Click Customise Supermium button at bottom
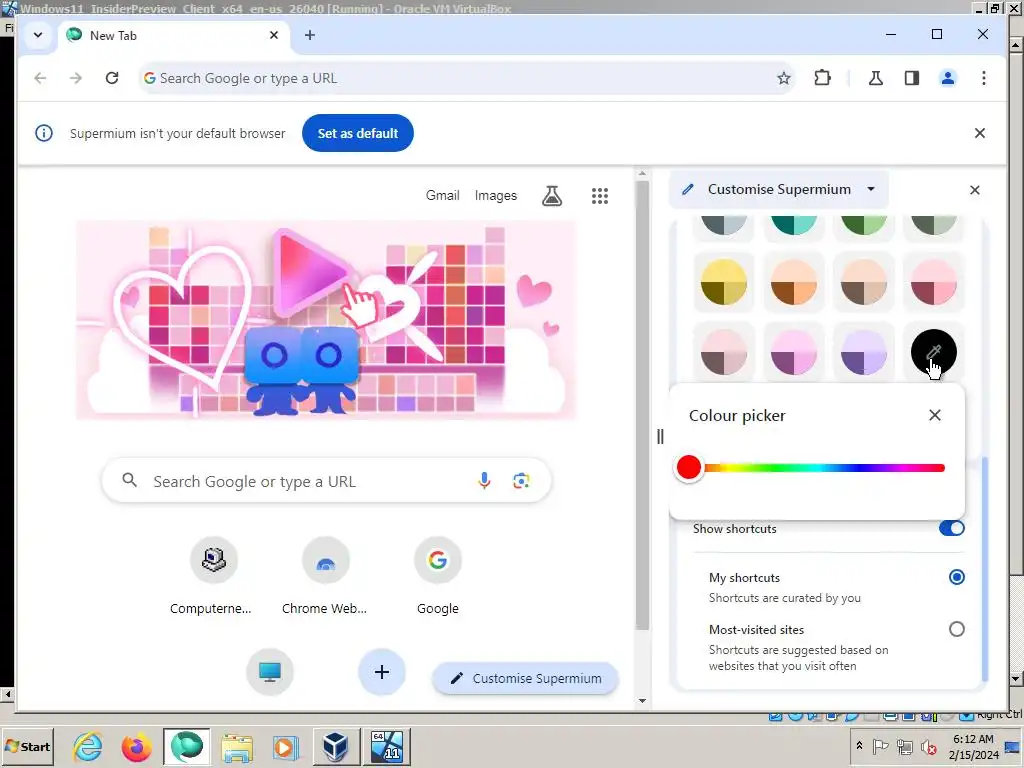The height and width of the screenshot is (768, 1024). coord(526,679)
